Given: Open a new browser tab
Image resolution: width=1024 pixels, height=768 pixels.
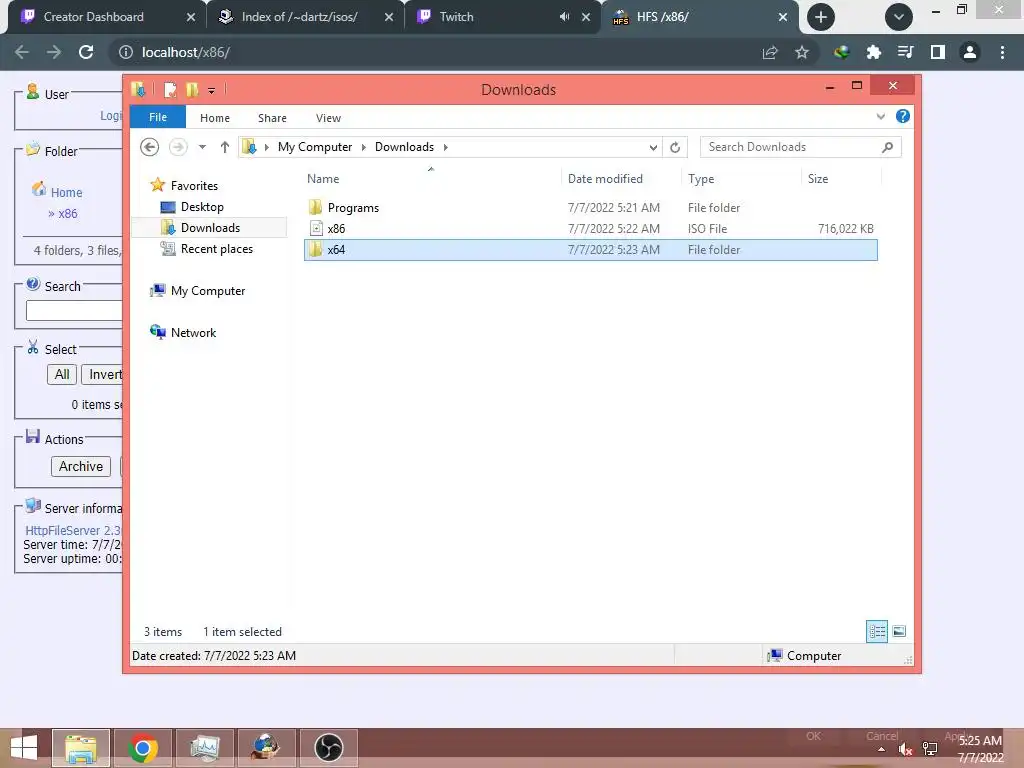Looking at the screenshot, I should click(x=821, y=17).
